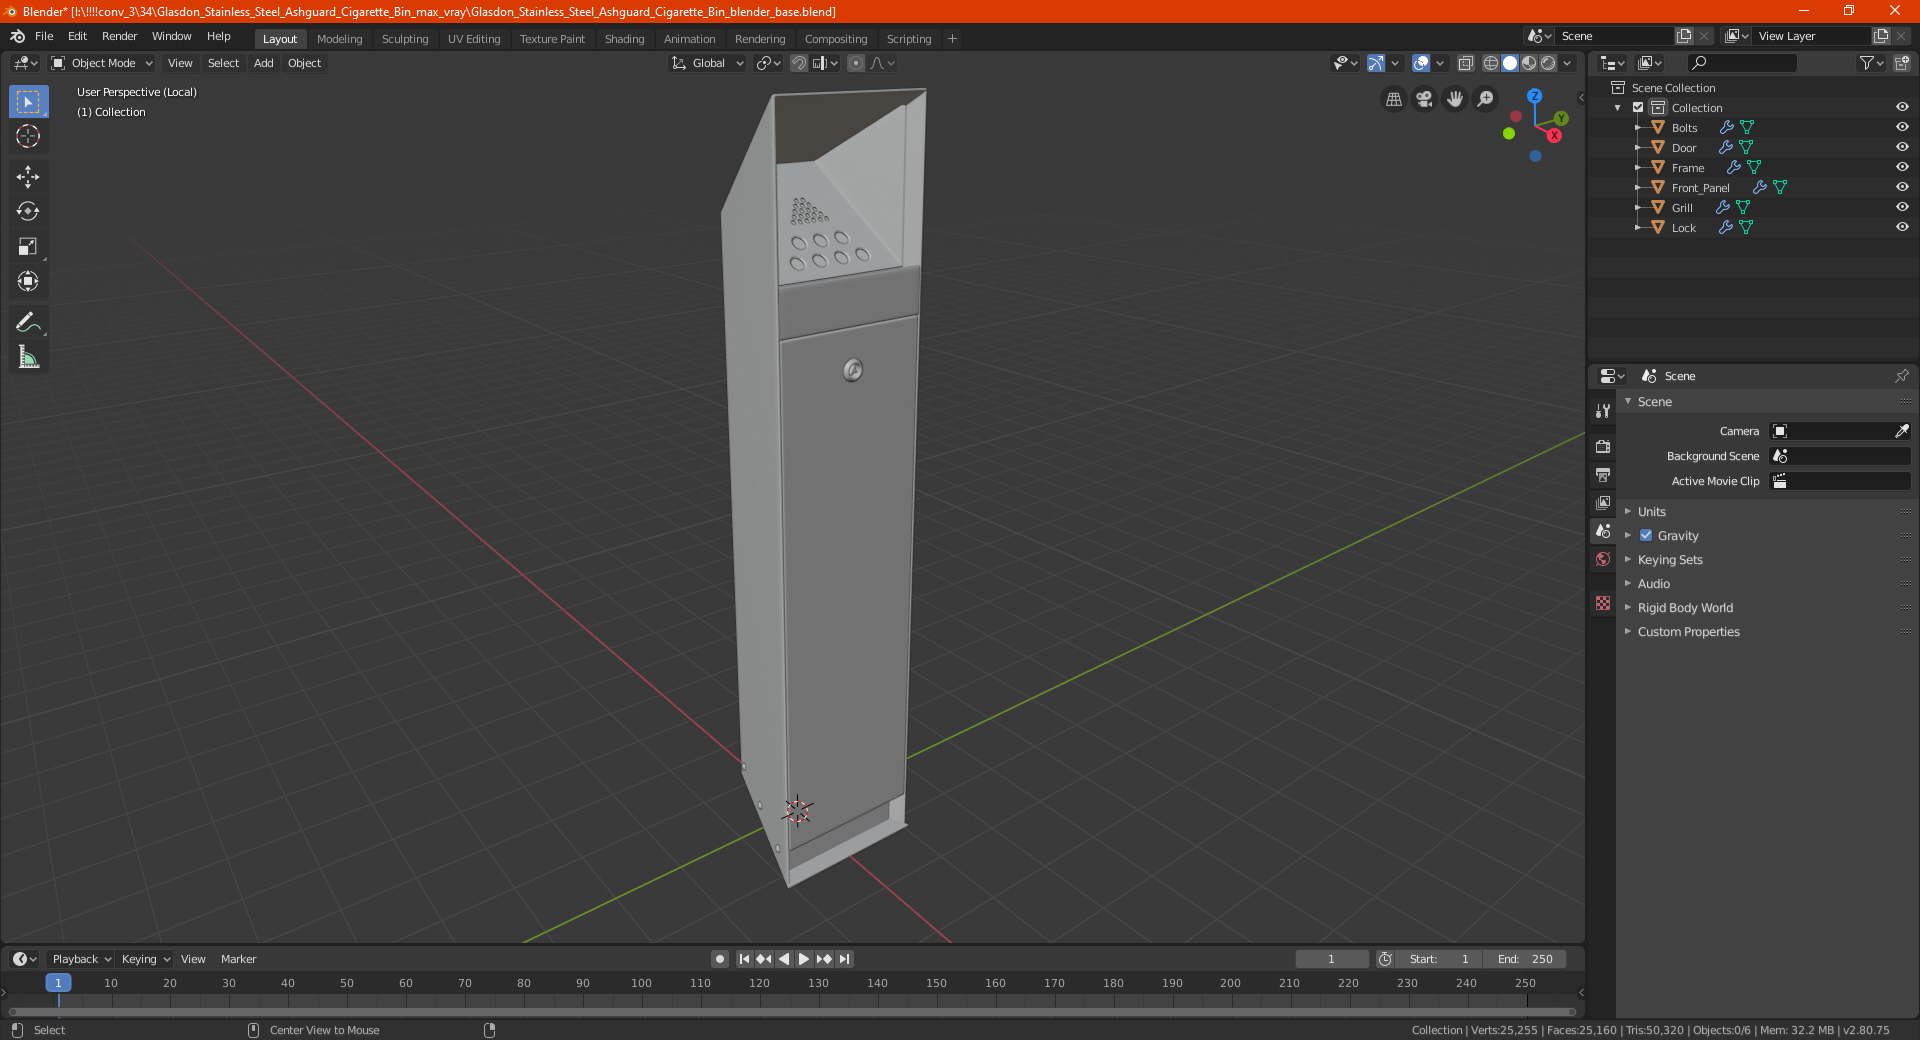Open the Object Mode dropdown
Screen dimensions: 1920x1040
click(x=102, y=63)
